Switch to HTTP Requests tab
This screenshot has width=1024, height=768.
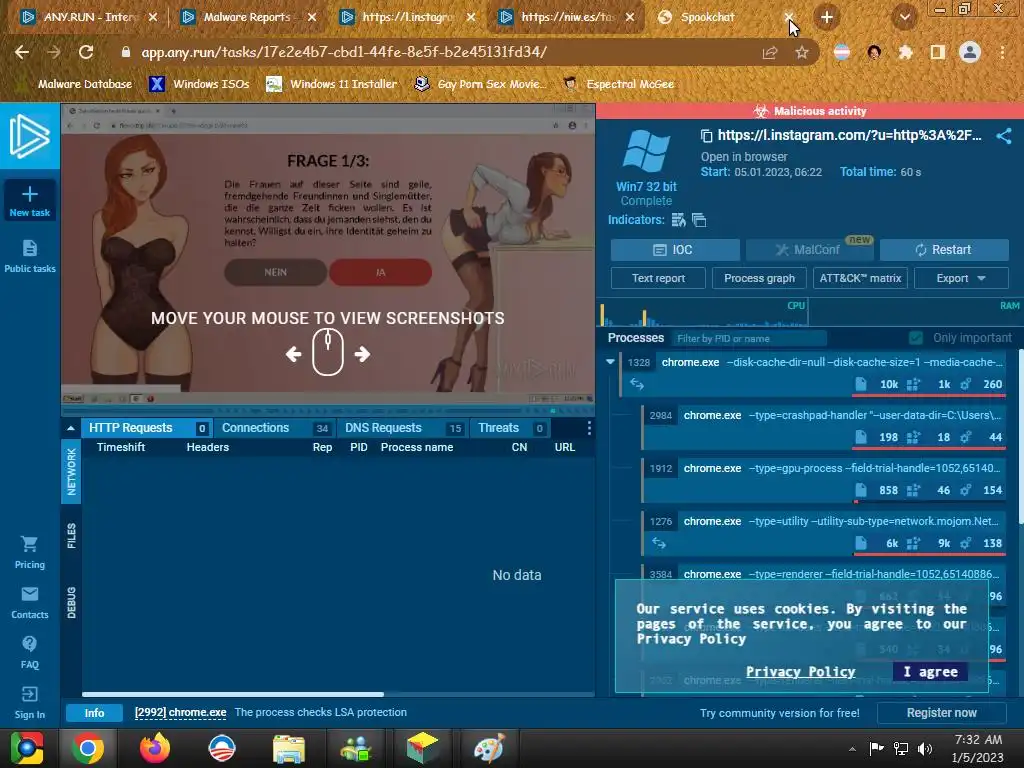[148, 428]
